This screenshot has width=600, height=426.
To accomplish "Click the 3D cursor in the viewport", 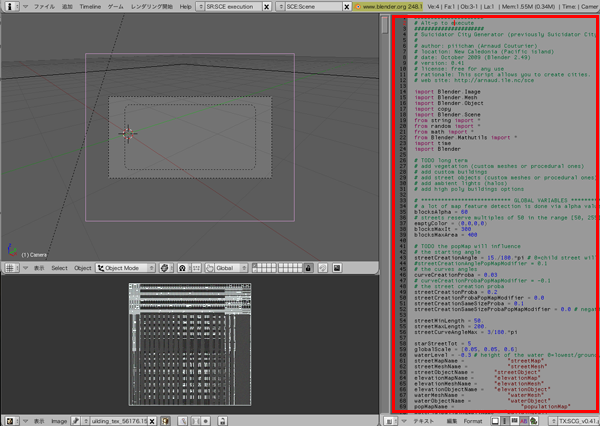I will click(128, 134).
